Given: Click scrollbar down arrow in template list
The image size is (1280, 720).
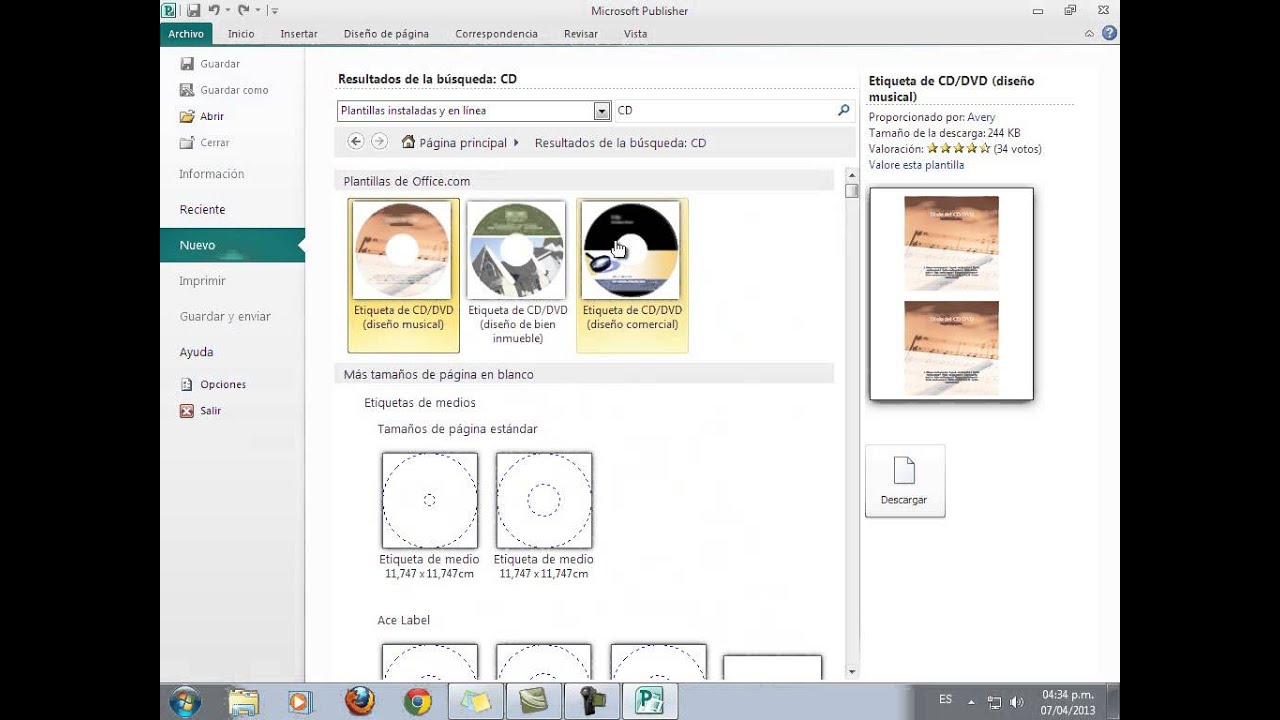Looking at the screenshot, I should pyautogui.click(x=851, y=672).
